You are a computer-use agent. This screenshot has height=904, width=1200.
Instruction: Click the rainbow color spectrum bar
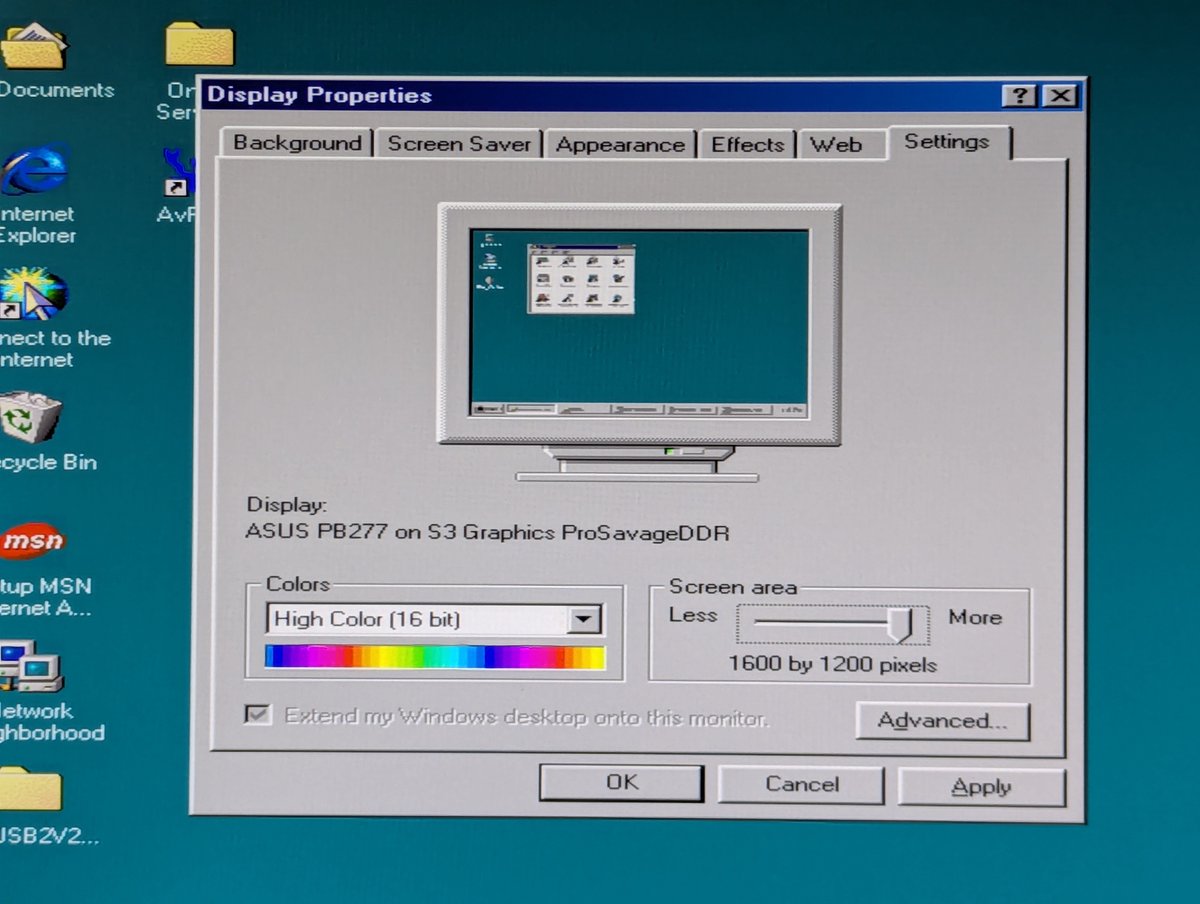click(435, 657)
